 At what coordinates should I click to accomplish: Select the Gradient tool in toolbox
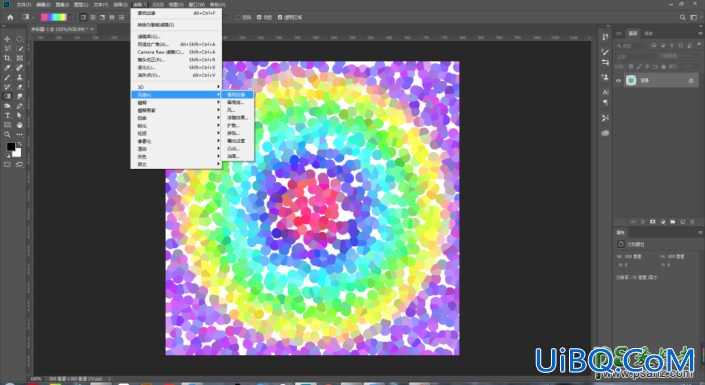coord(7,96)
